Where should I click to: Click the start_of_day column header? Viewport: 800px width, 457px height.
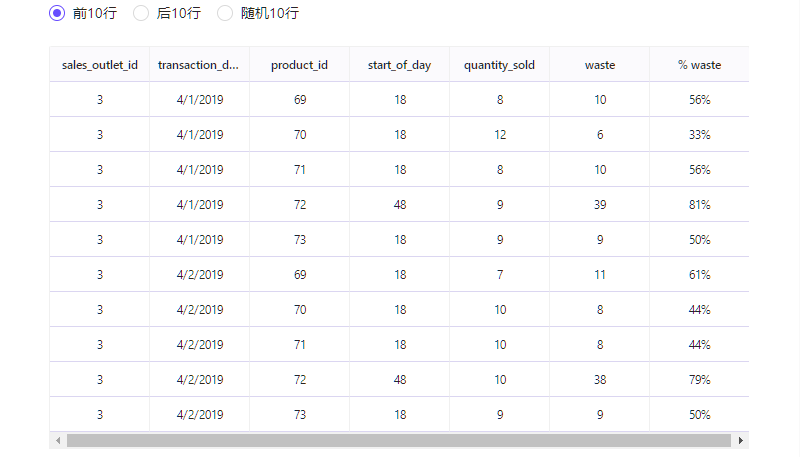(399, 65)
